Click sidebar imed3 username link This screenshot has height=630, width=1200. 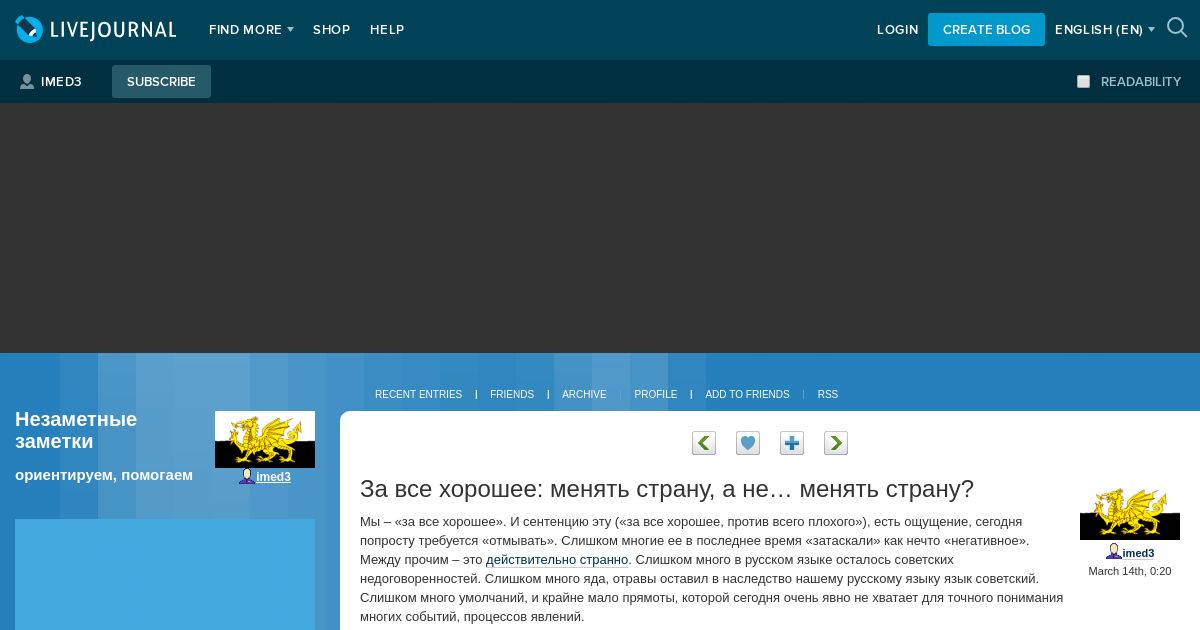[x=273, y=477]
